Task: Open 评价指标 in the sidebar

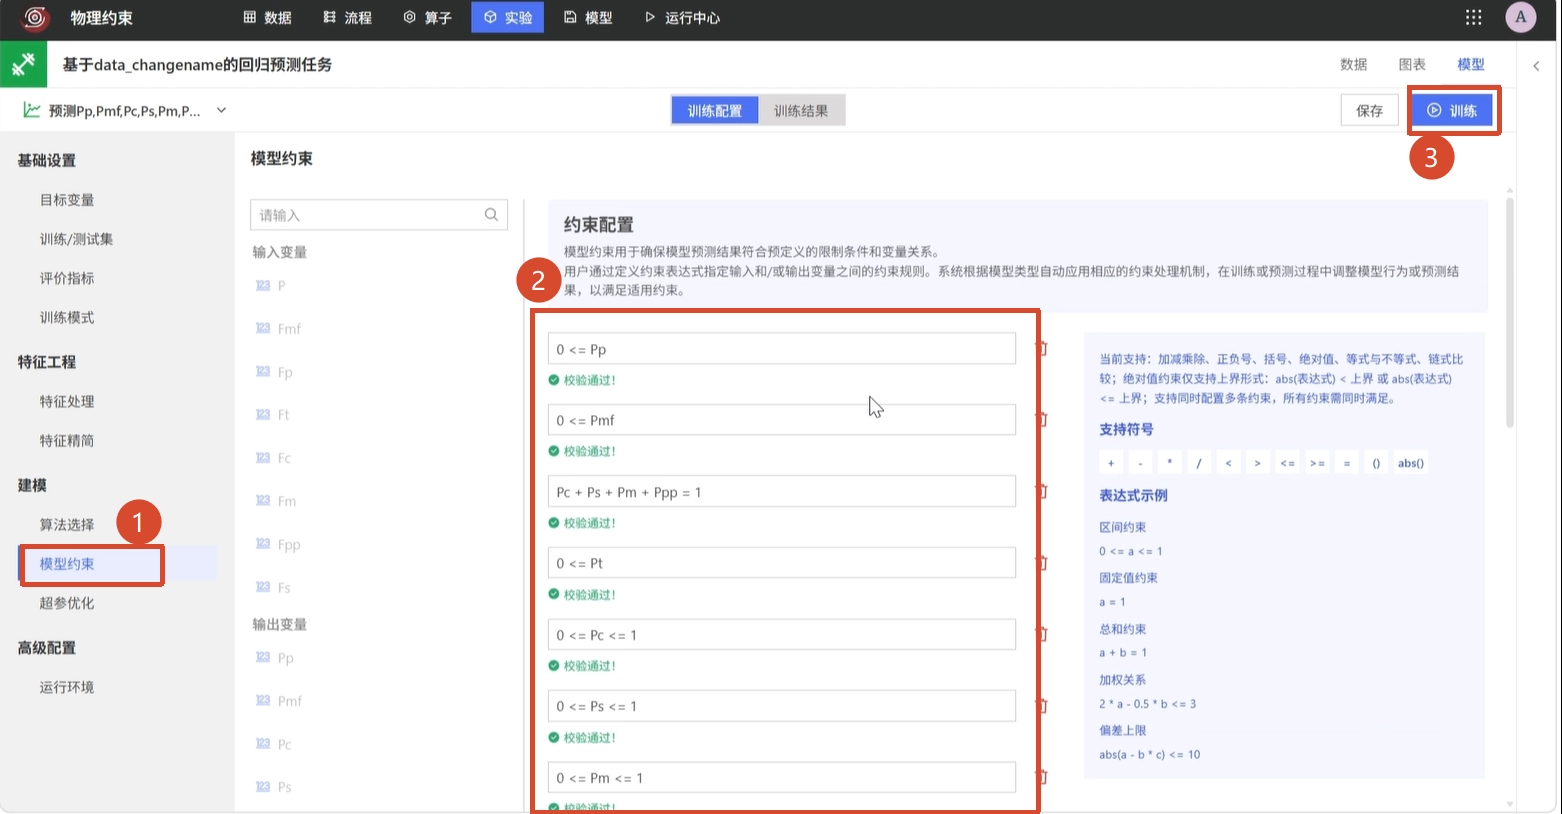Action: tap(67, 278)
